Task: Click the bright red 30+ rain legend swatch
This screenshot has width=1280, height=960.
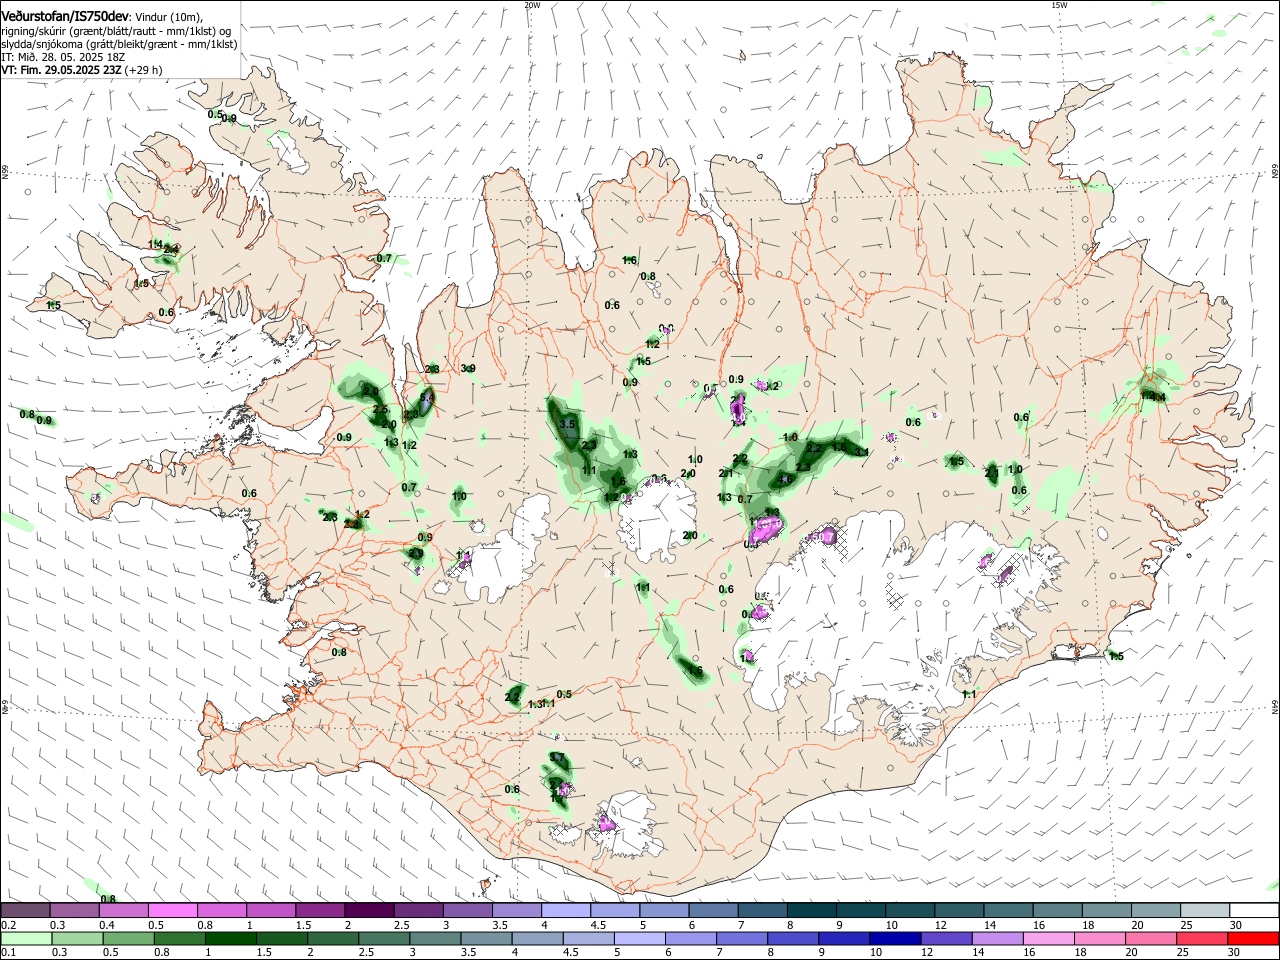Action: pyautogui.click(x=1253, y=938)
